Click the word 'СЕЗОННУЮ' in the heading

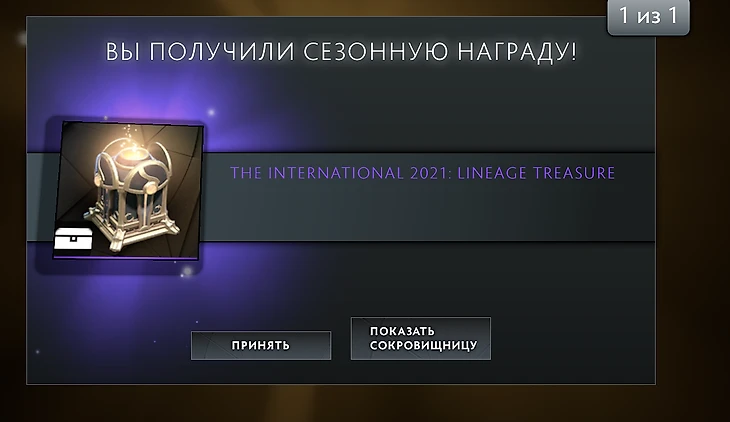coord(376,51)
